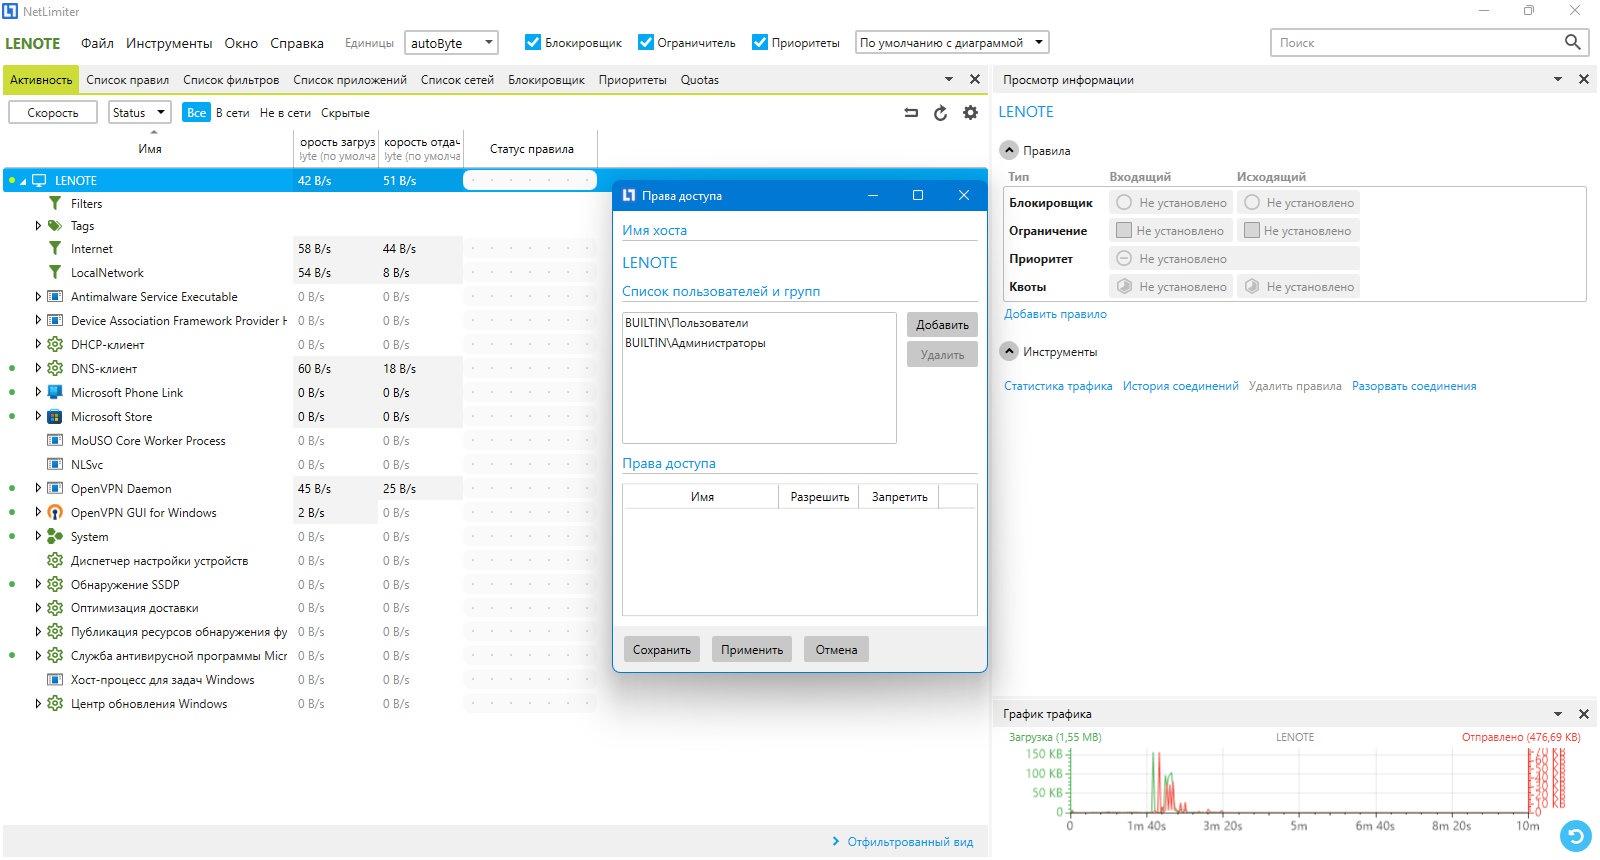Screen dimensions: 1600x860
Task: Collapse the Правила section
Action: point(1009,151)
